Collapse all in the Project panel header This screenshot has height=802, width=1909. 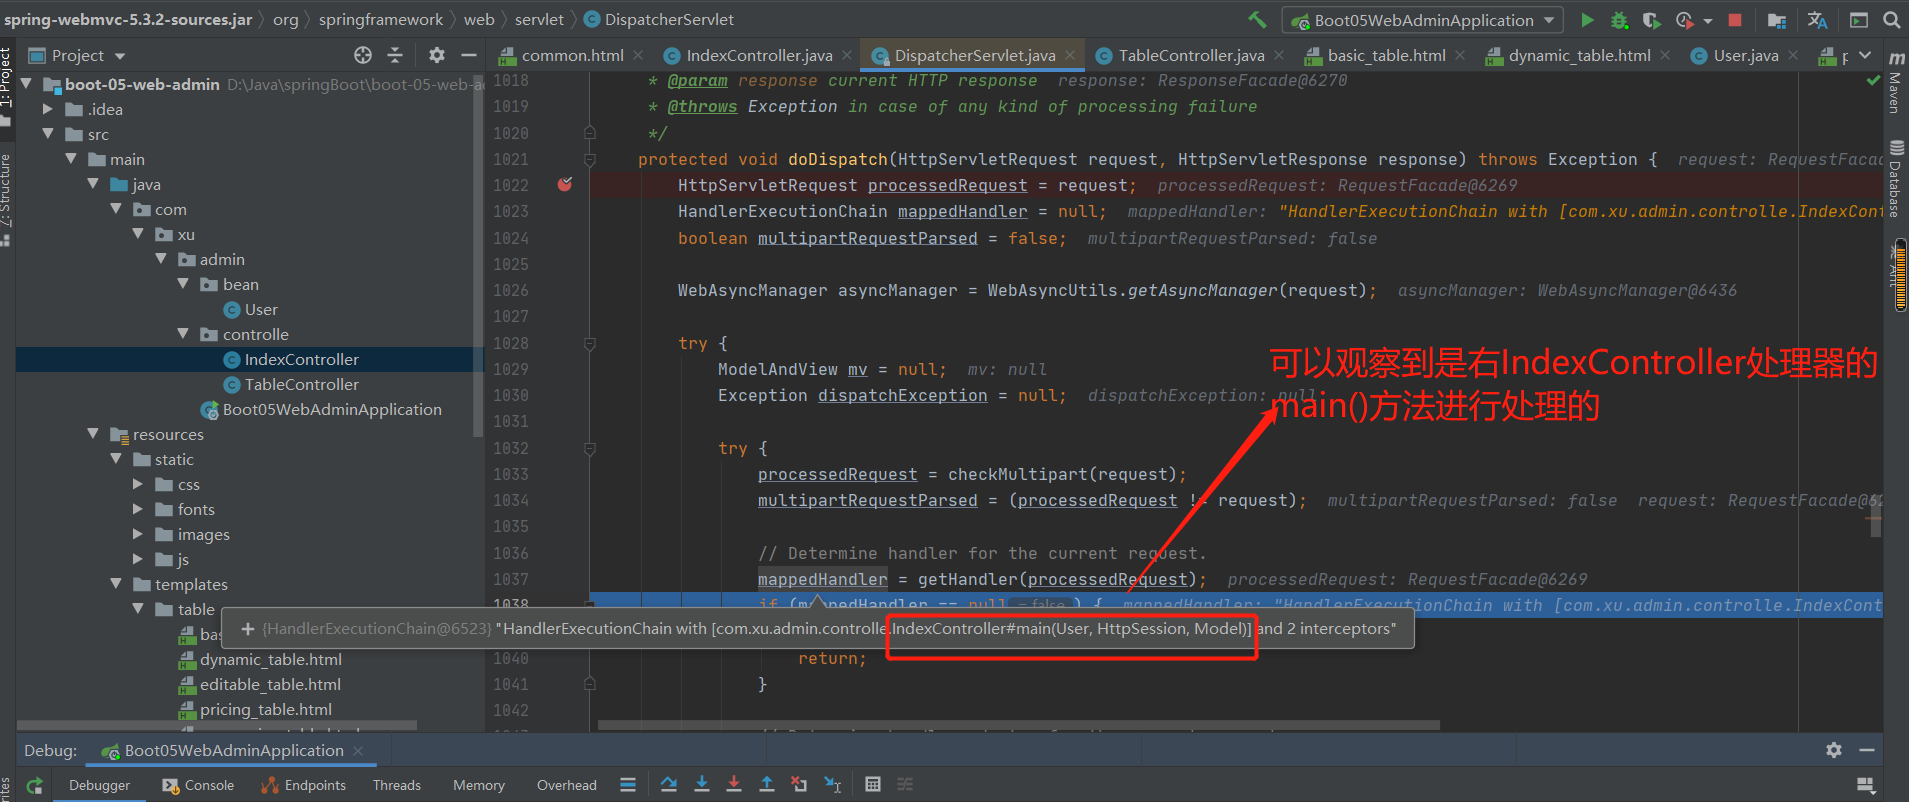point(395,55)
